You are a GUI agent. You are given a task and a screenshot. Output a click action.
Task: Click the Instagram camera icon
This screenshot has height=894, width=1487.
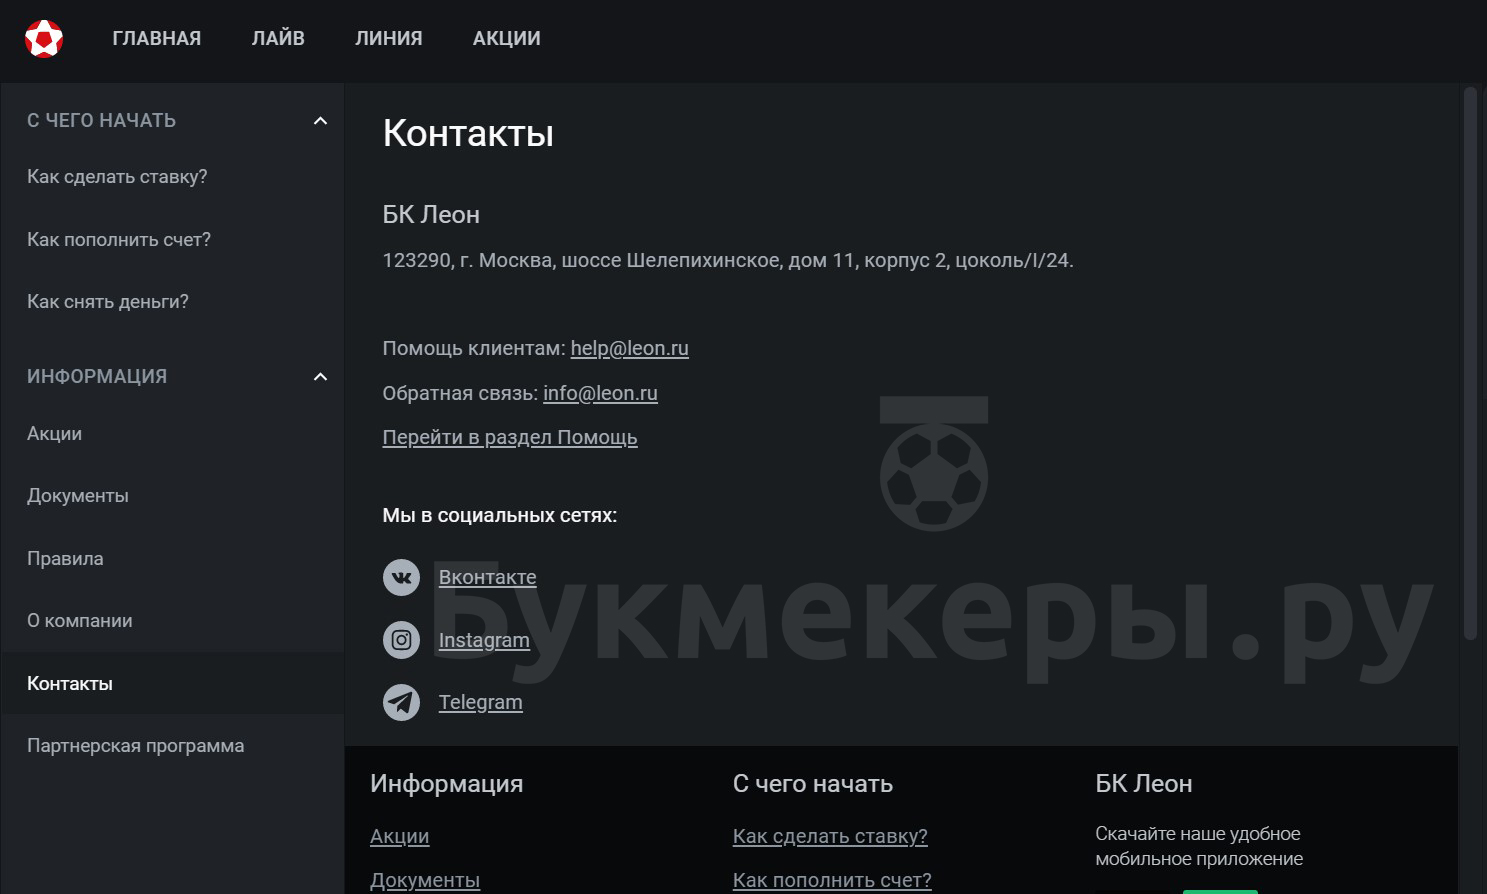401,640
